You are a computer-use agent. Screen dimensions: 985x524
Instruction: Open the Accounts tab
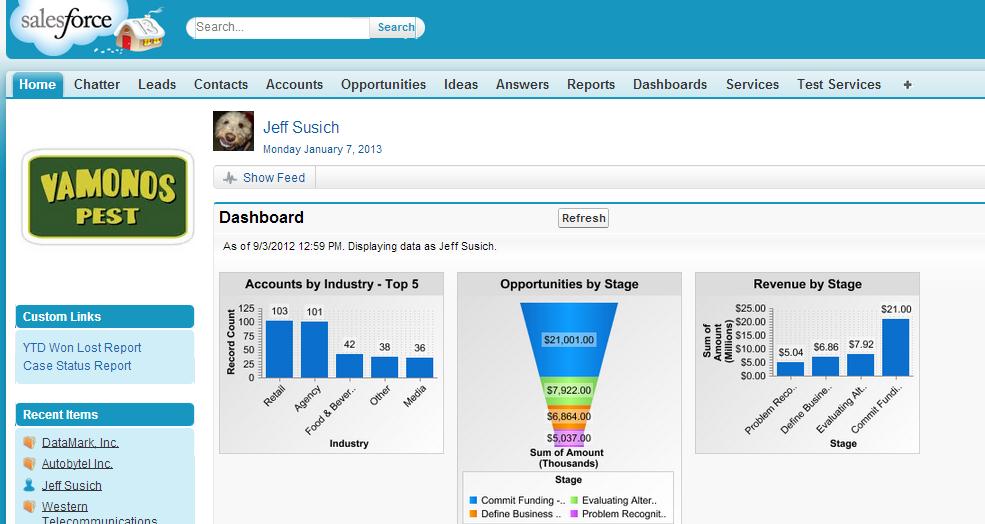coord(294,85)
